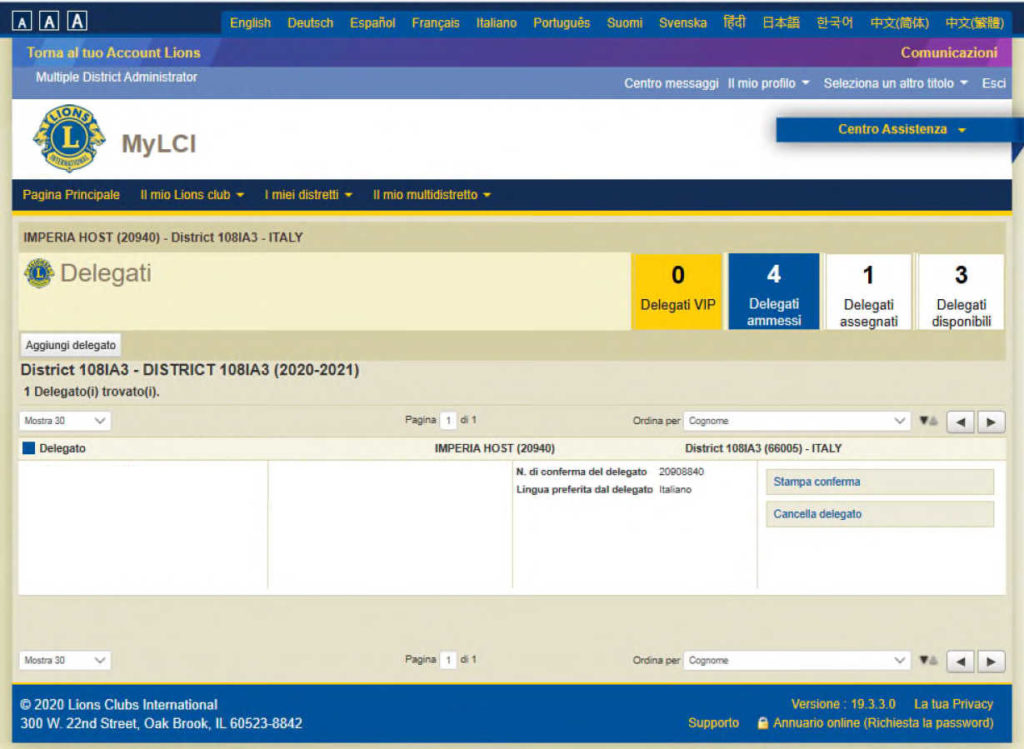Click Torna al tuo Account Lions
This screenshot has height=749, width=1024.
point(114,53)
